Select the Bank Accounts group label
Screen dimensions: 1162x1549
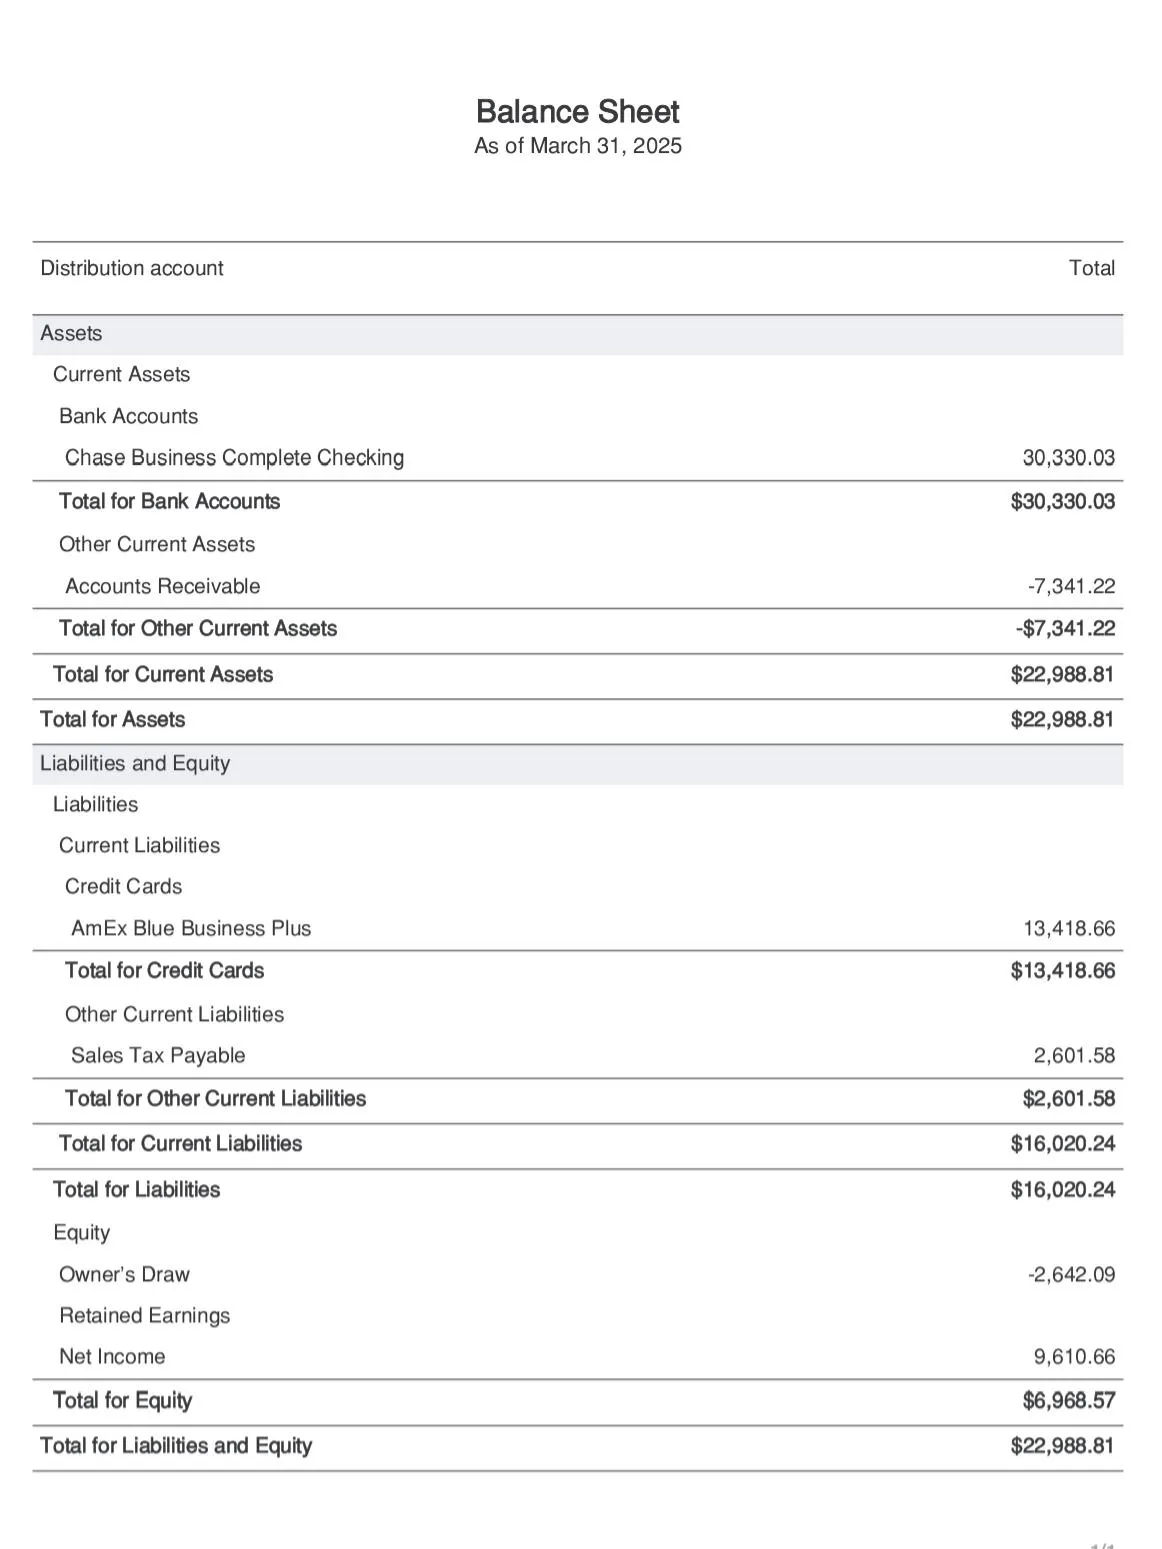click(x=128, y=416)
